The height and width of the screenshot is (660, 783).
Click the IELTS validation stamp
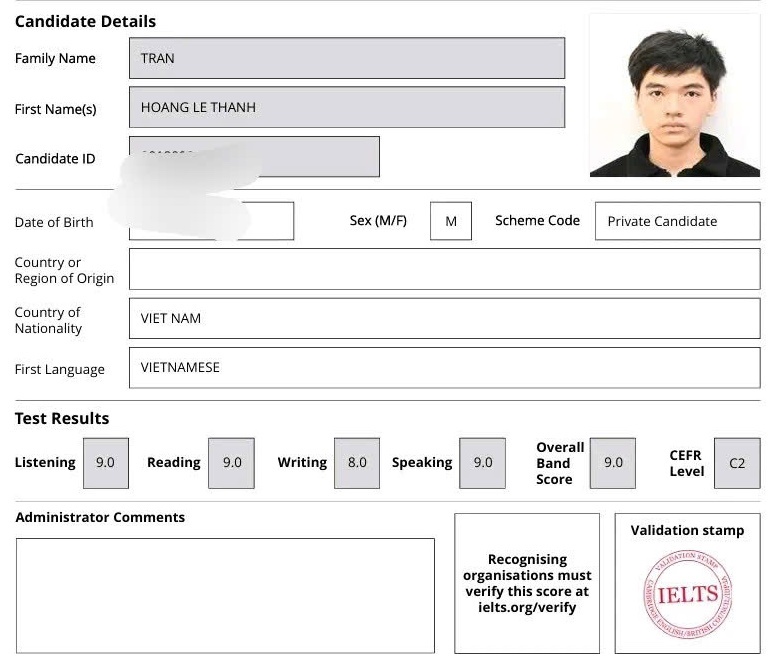686,594
